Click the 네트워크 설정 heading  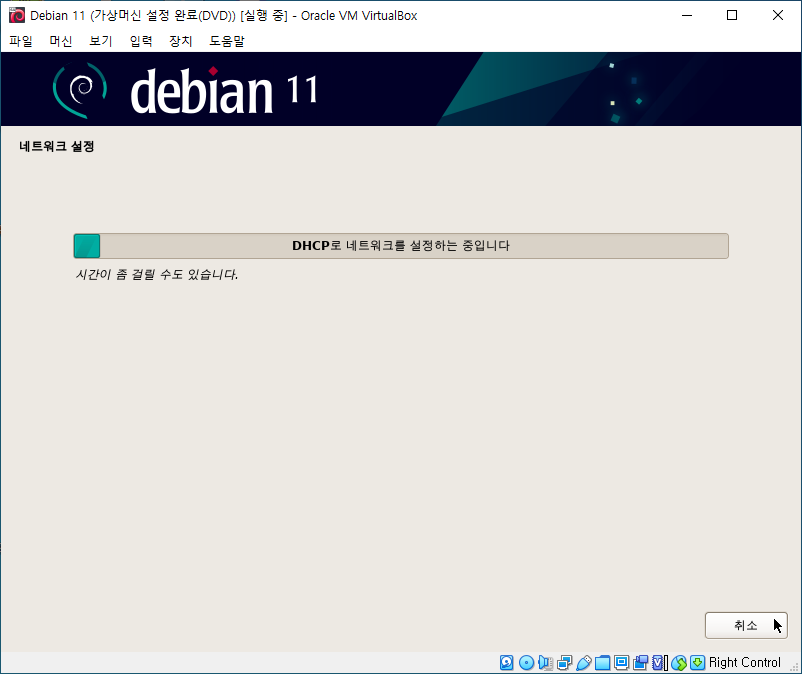tap(57, 146)
